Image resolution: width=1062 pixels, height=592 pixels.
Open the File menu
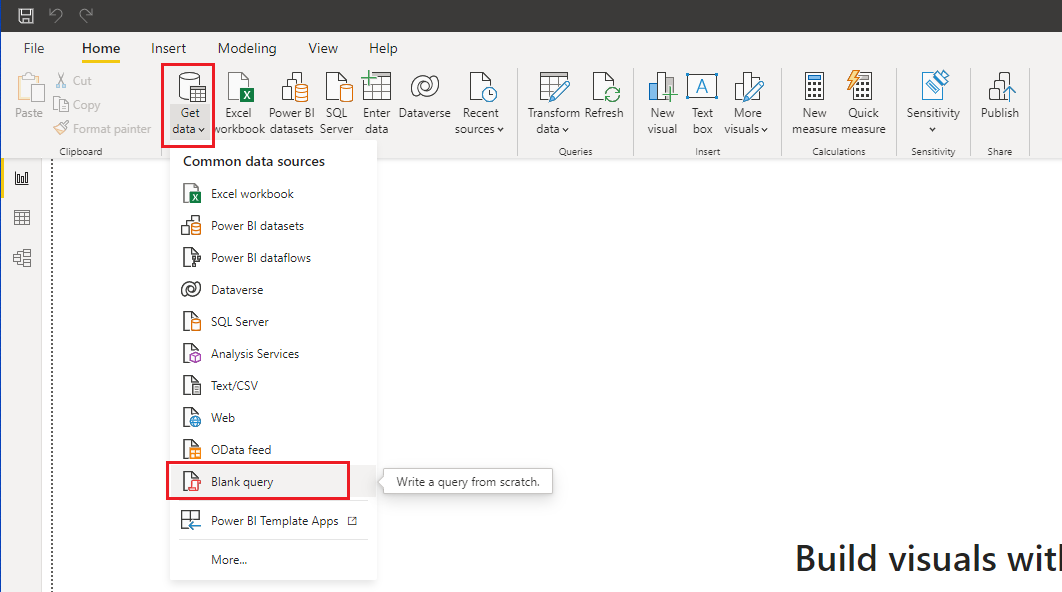point(34,48)
